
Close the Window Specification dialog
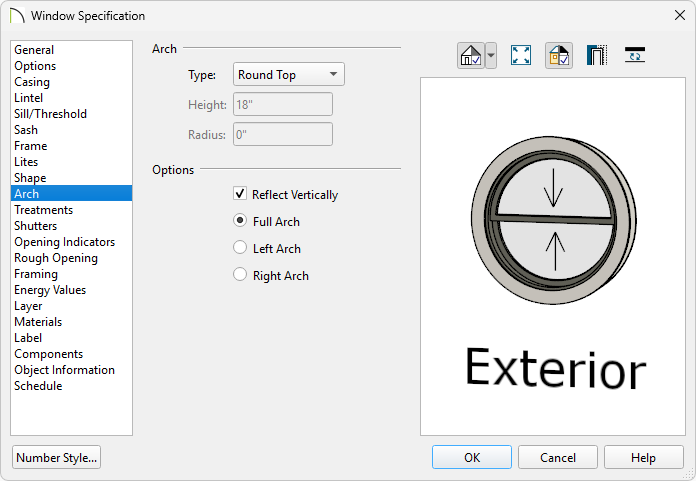click(x=680, y=16)
